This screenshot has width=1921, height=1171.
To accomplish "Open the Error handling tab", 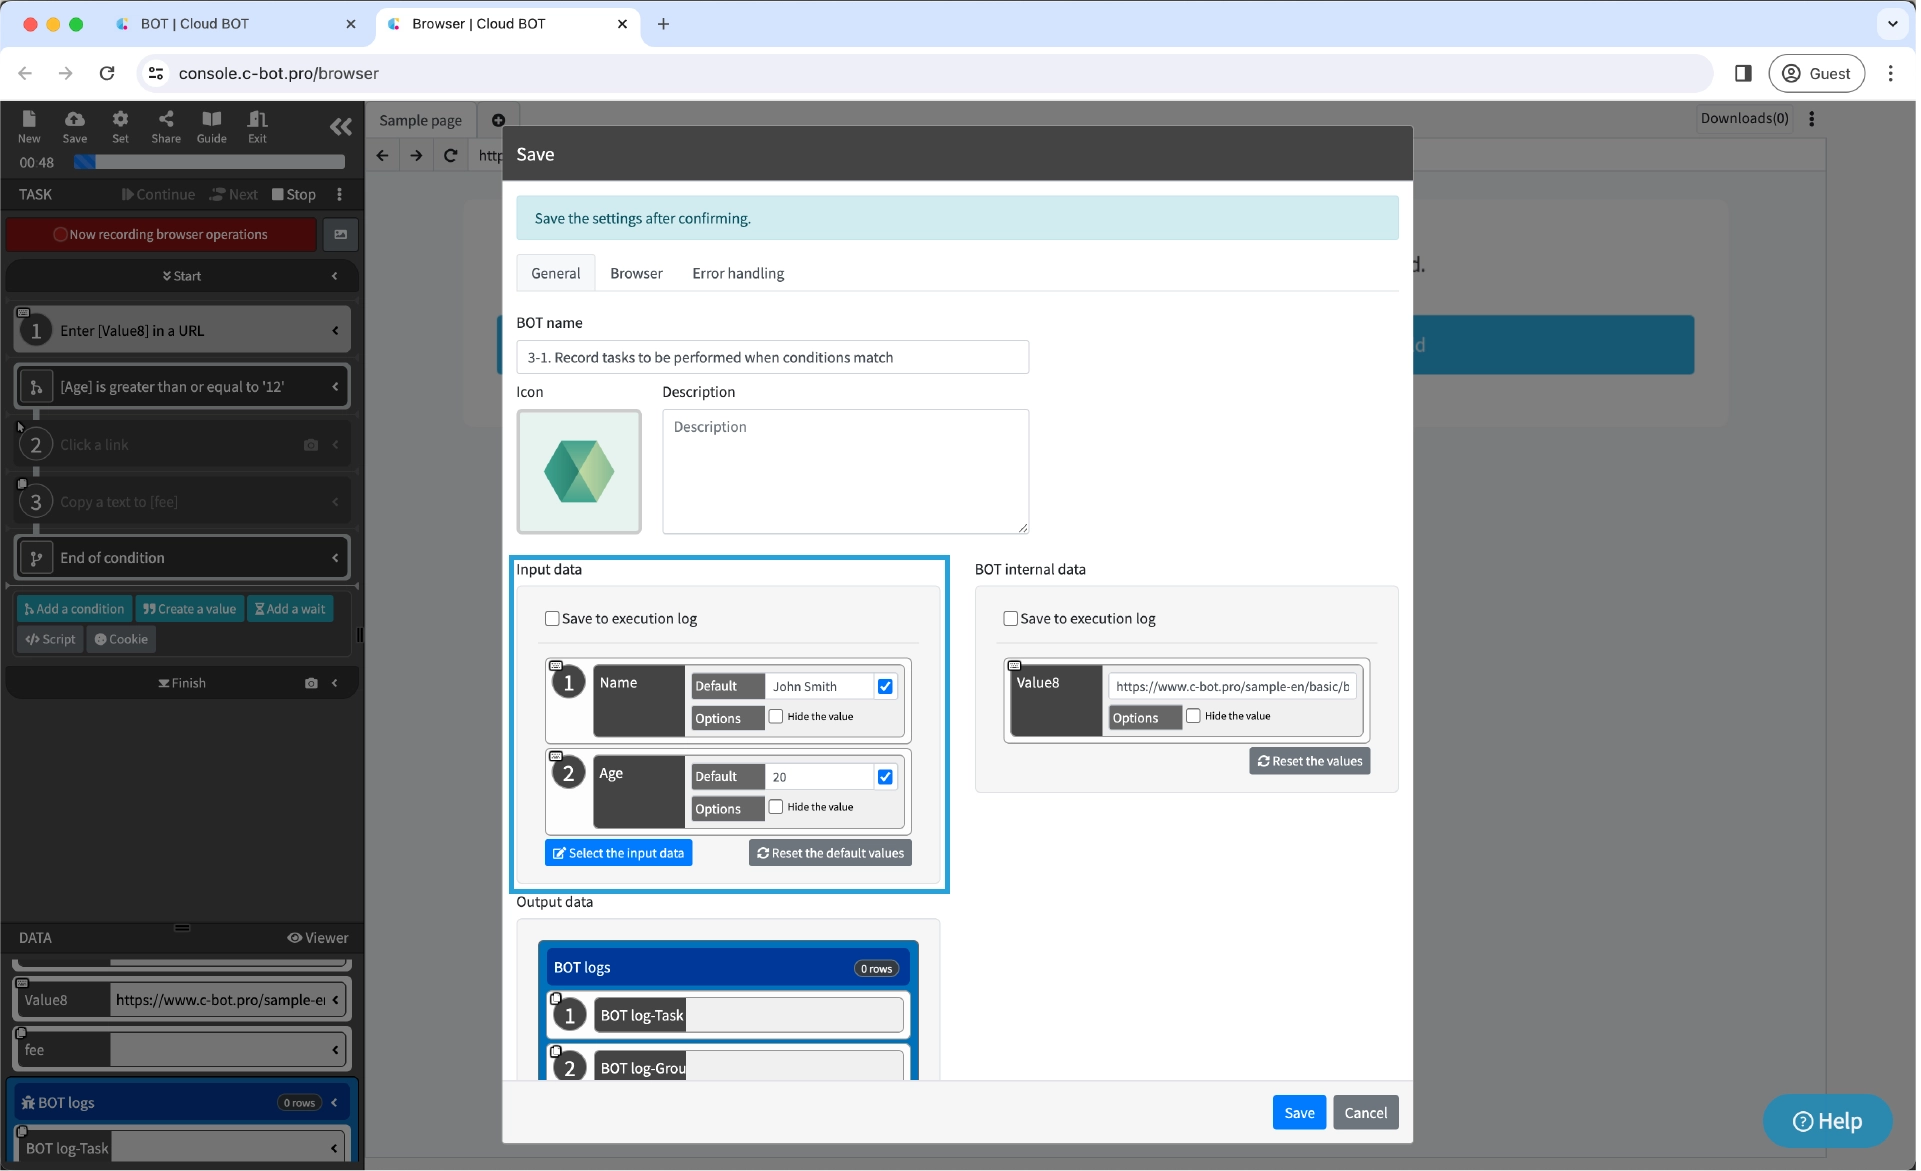I will point(738,273).
